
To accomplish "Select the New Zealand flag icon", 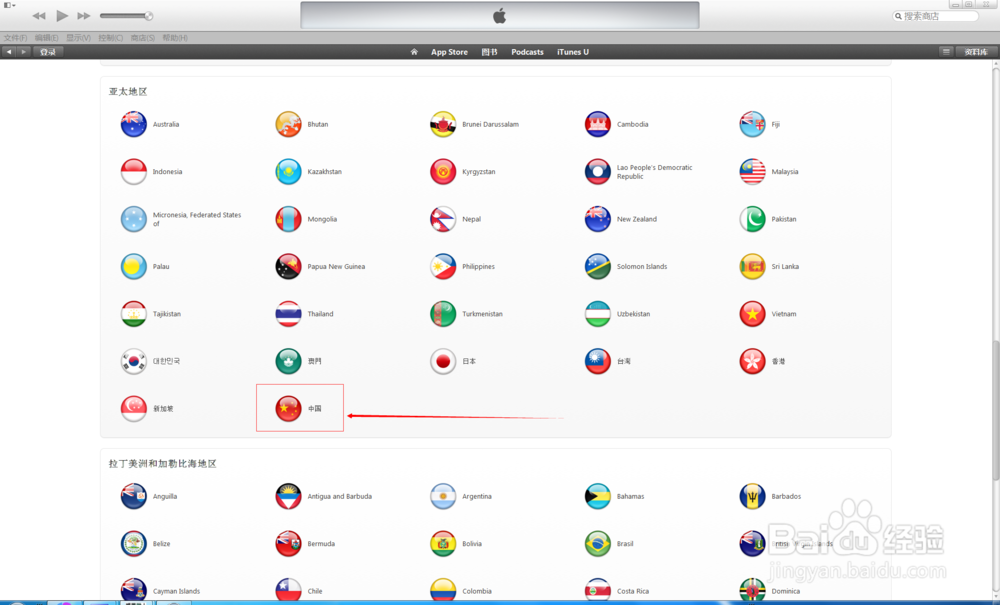I will coord(598,219).
